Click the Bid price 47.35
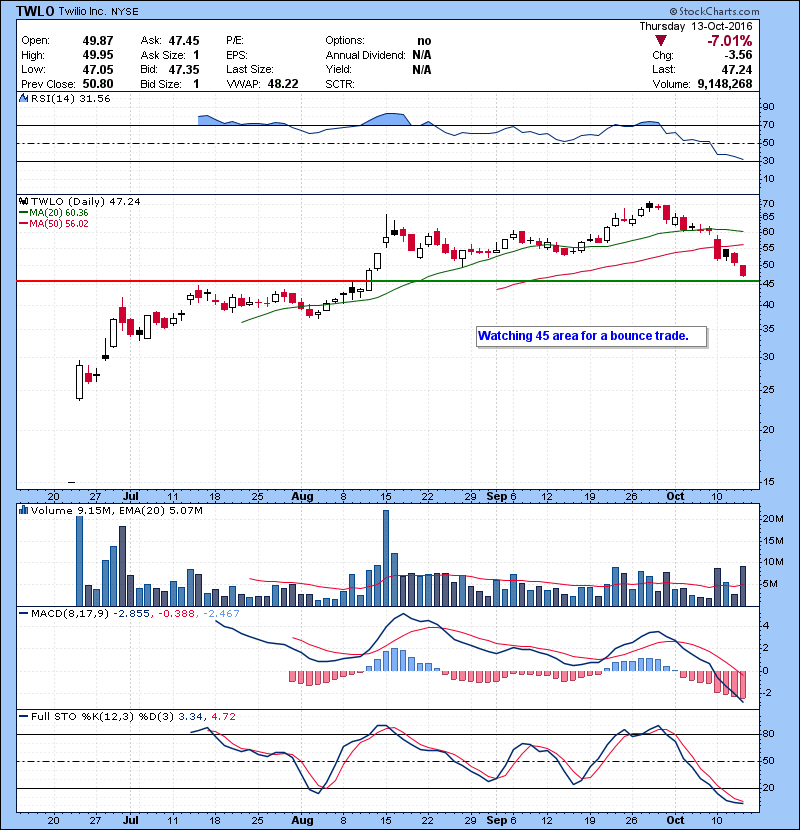This screenshot has height=830, width=800. (x=184, y=69)
